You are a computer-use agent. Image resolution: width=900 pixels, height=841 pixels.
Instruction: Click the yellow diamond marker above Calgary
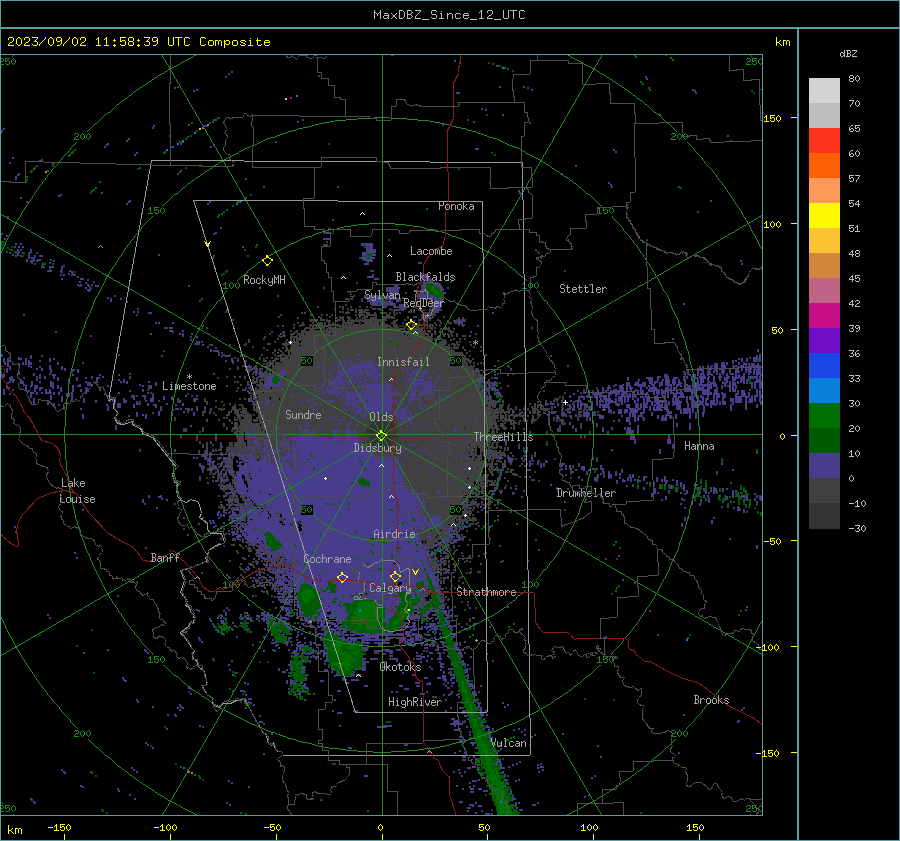(x=395, y=576)
